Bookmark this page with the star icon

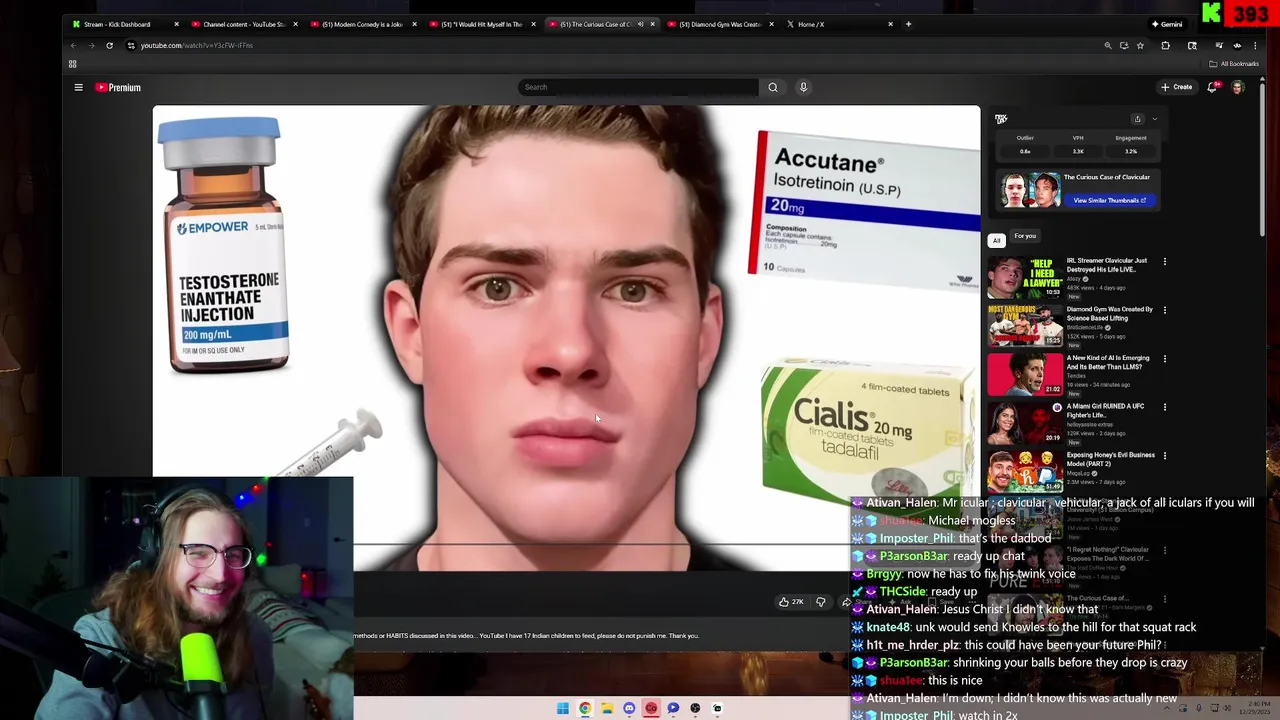pos(1140,45)
